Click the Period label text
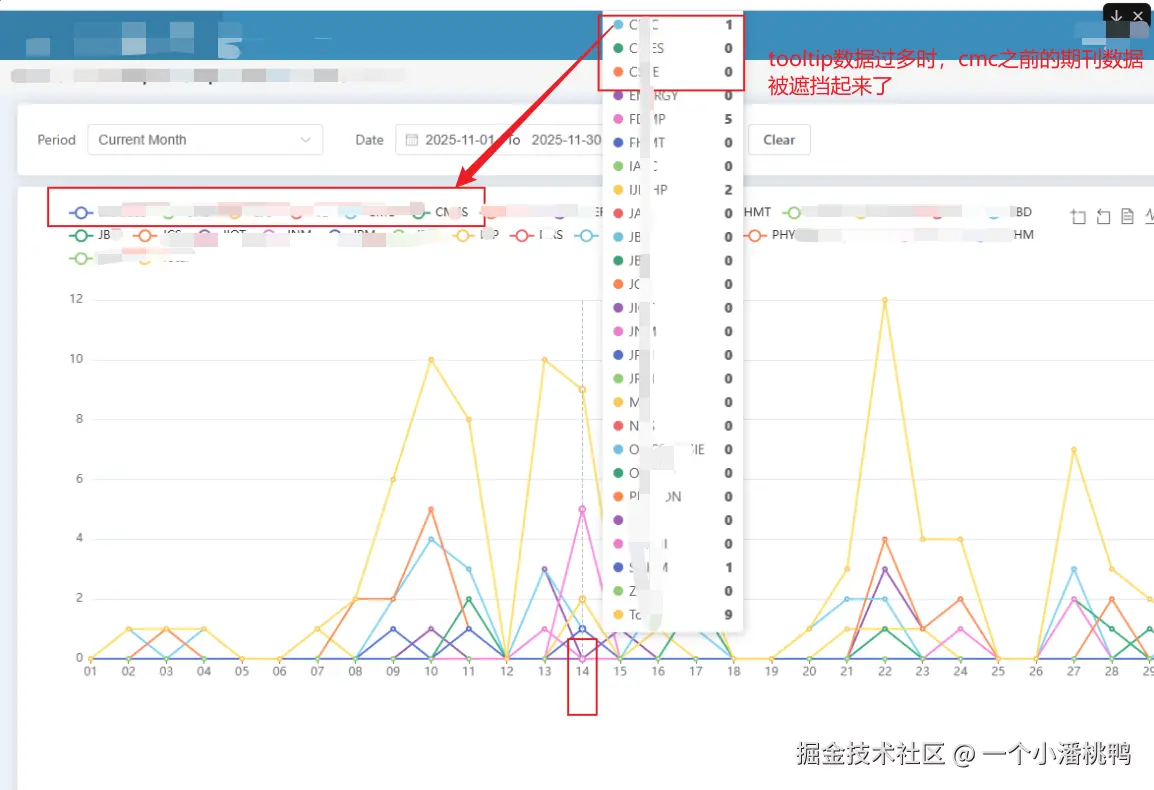 coord(57,140)
